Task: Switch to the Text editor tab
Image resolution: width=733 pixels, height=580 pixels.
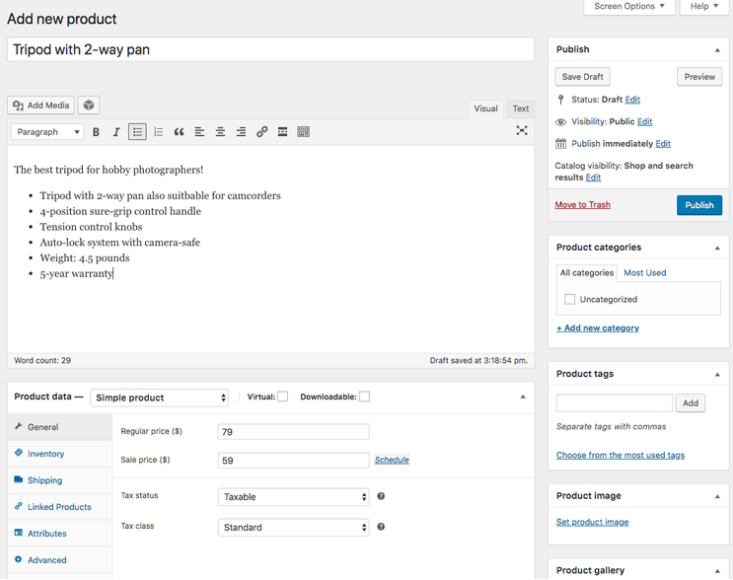Action: [520, 109]
